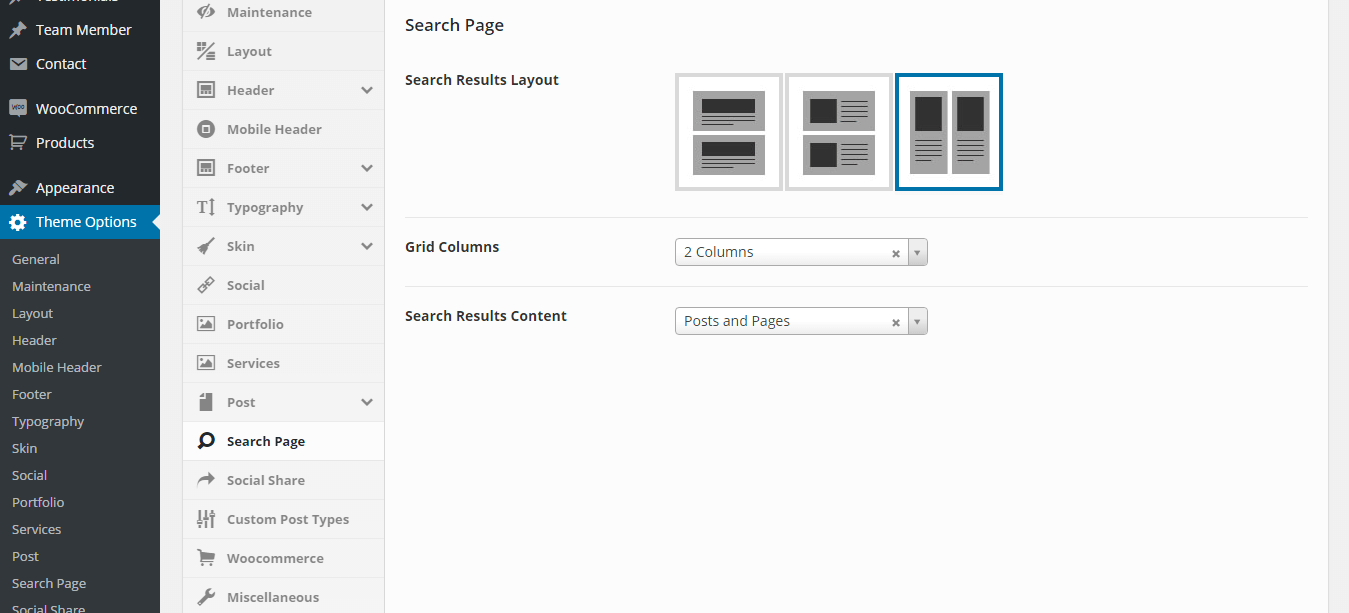Clear the 2 Columns selection
Image resolution: width=1349 pixels, height=613 pixels.
896,253
